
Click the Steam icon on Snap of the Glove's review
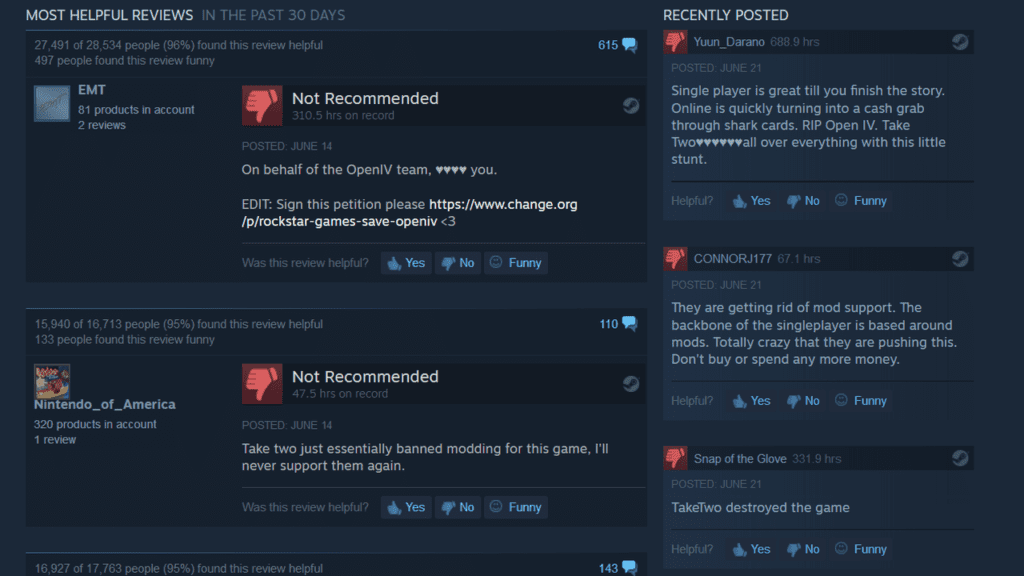tap(959, 458)
